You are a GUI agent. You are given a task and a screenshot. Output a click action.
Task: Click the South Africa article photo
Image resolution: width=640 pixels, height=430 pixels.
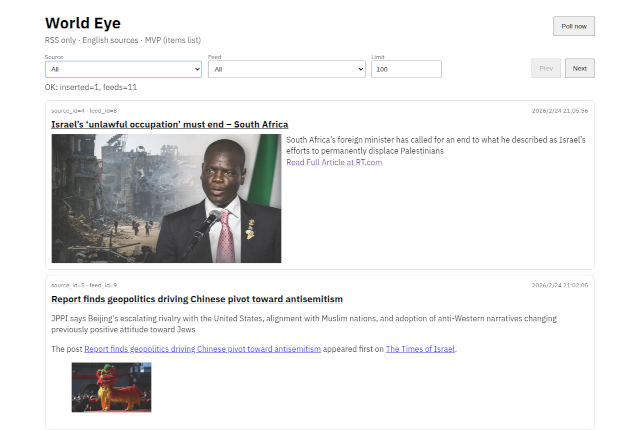pos(166,198)
